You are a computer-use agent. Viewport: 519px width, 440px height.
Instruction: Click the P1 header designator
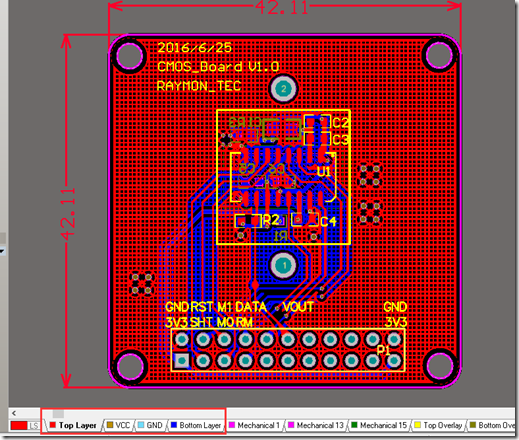(383, 350)
